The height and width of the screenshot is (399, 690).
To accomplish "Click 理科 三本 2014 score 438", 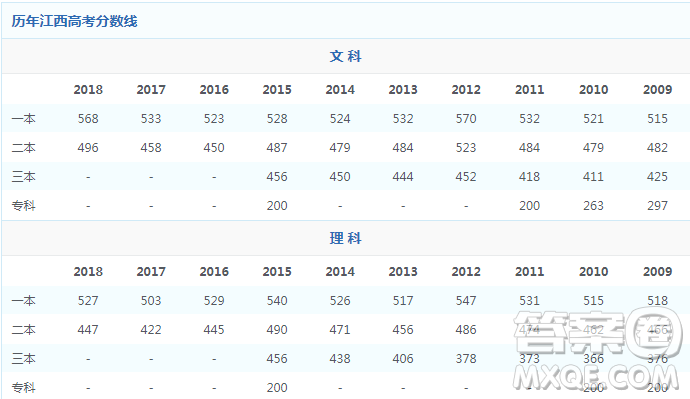I will tap(340, 359).
